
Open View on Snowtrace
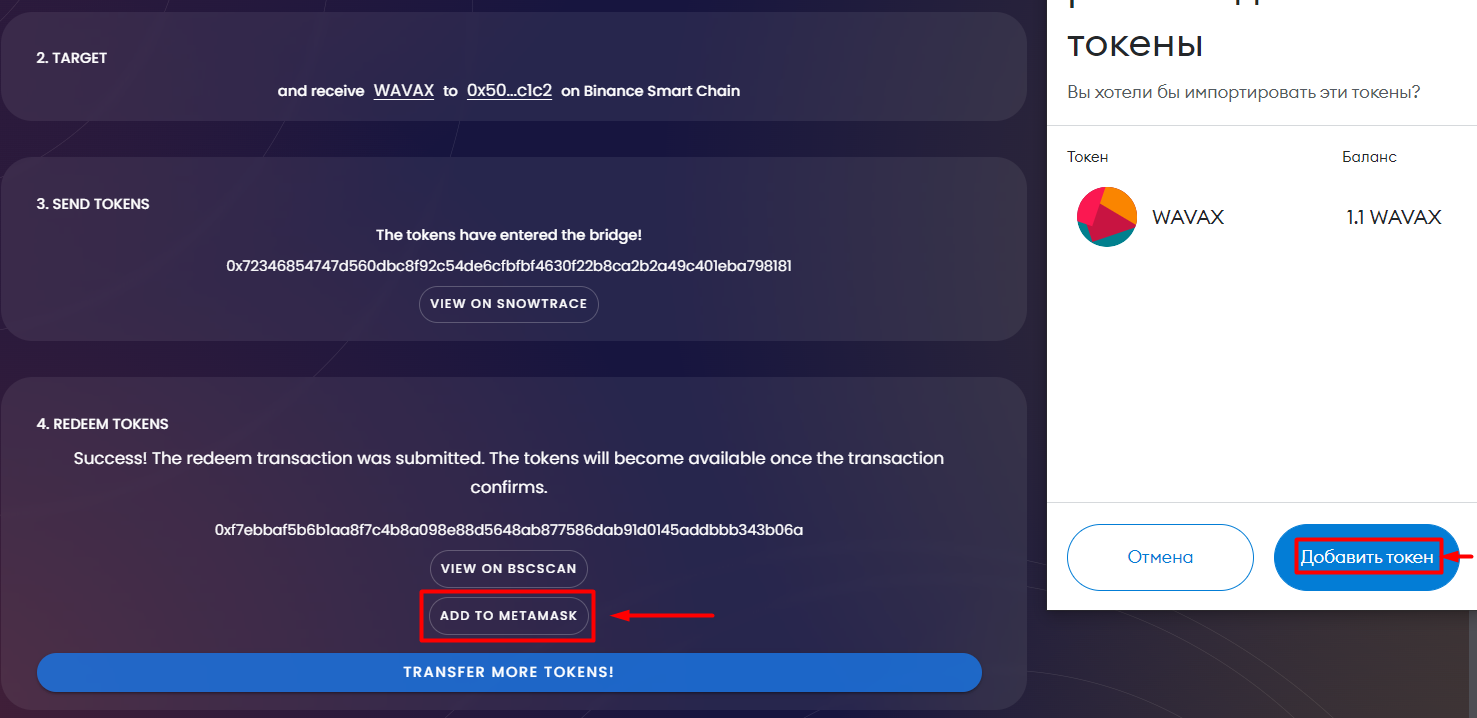pos(509,304)
